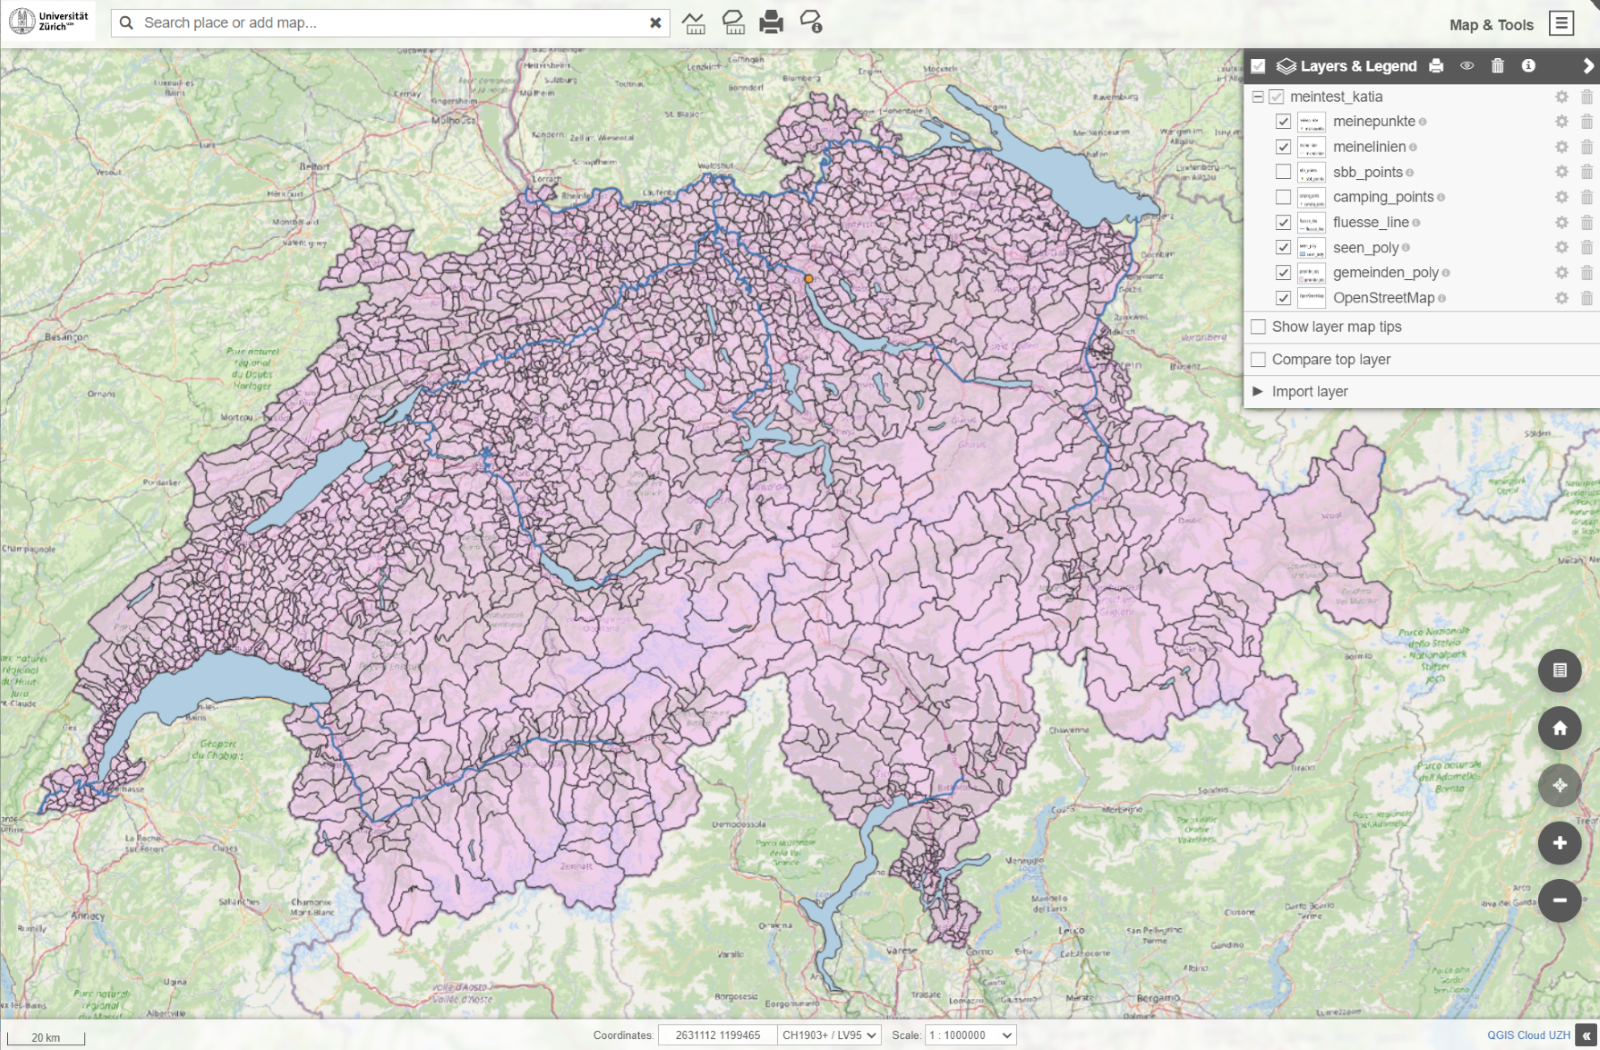Delete the camping_points layer via trash icon

[x=1586, y=197]
